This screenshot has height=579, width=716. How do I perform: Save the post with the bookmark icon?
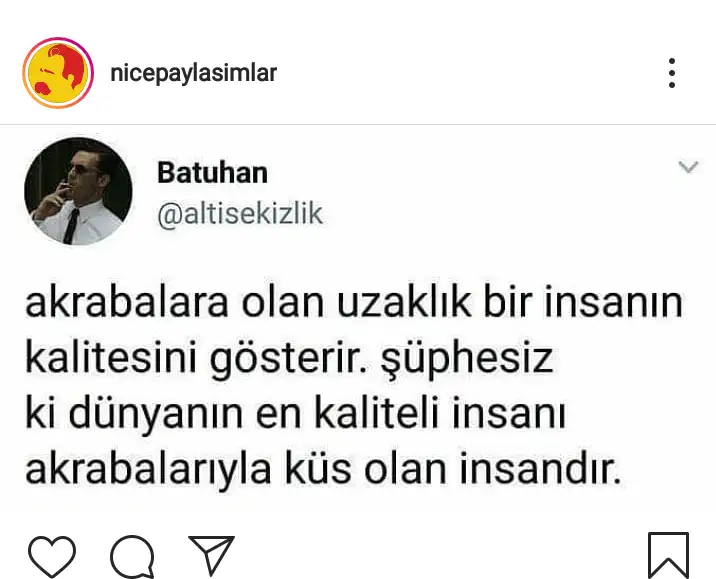pyautogui.click(x=668, y=555)
